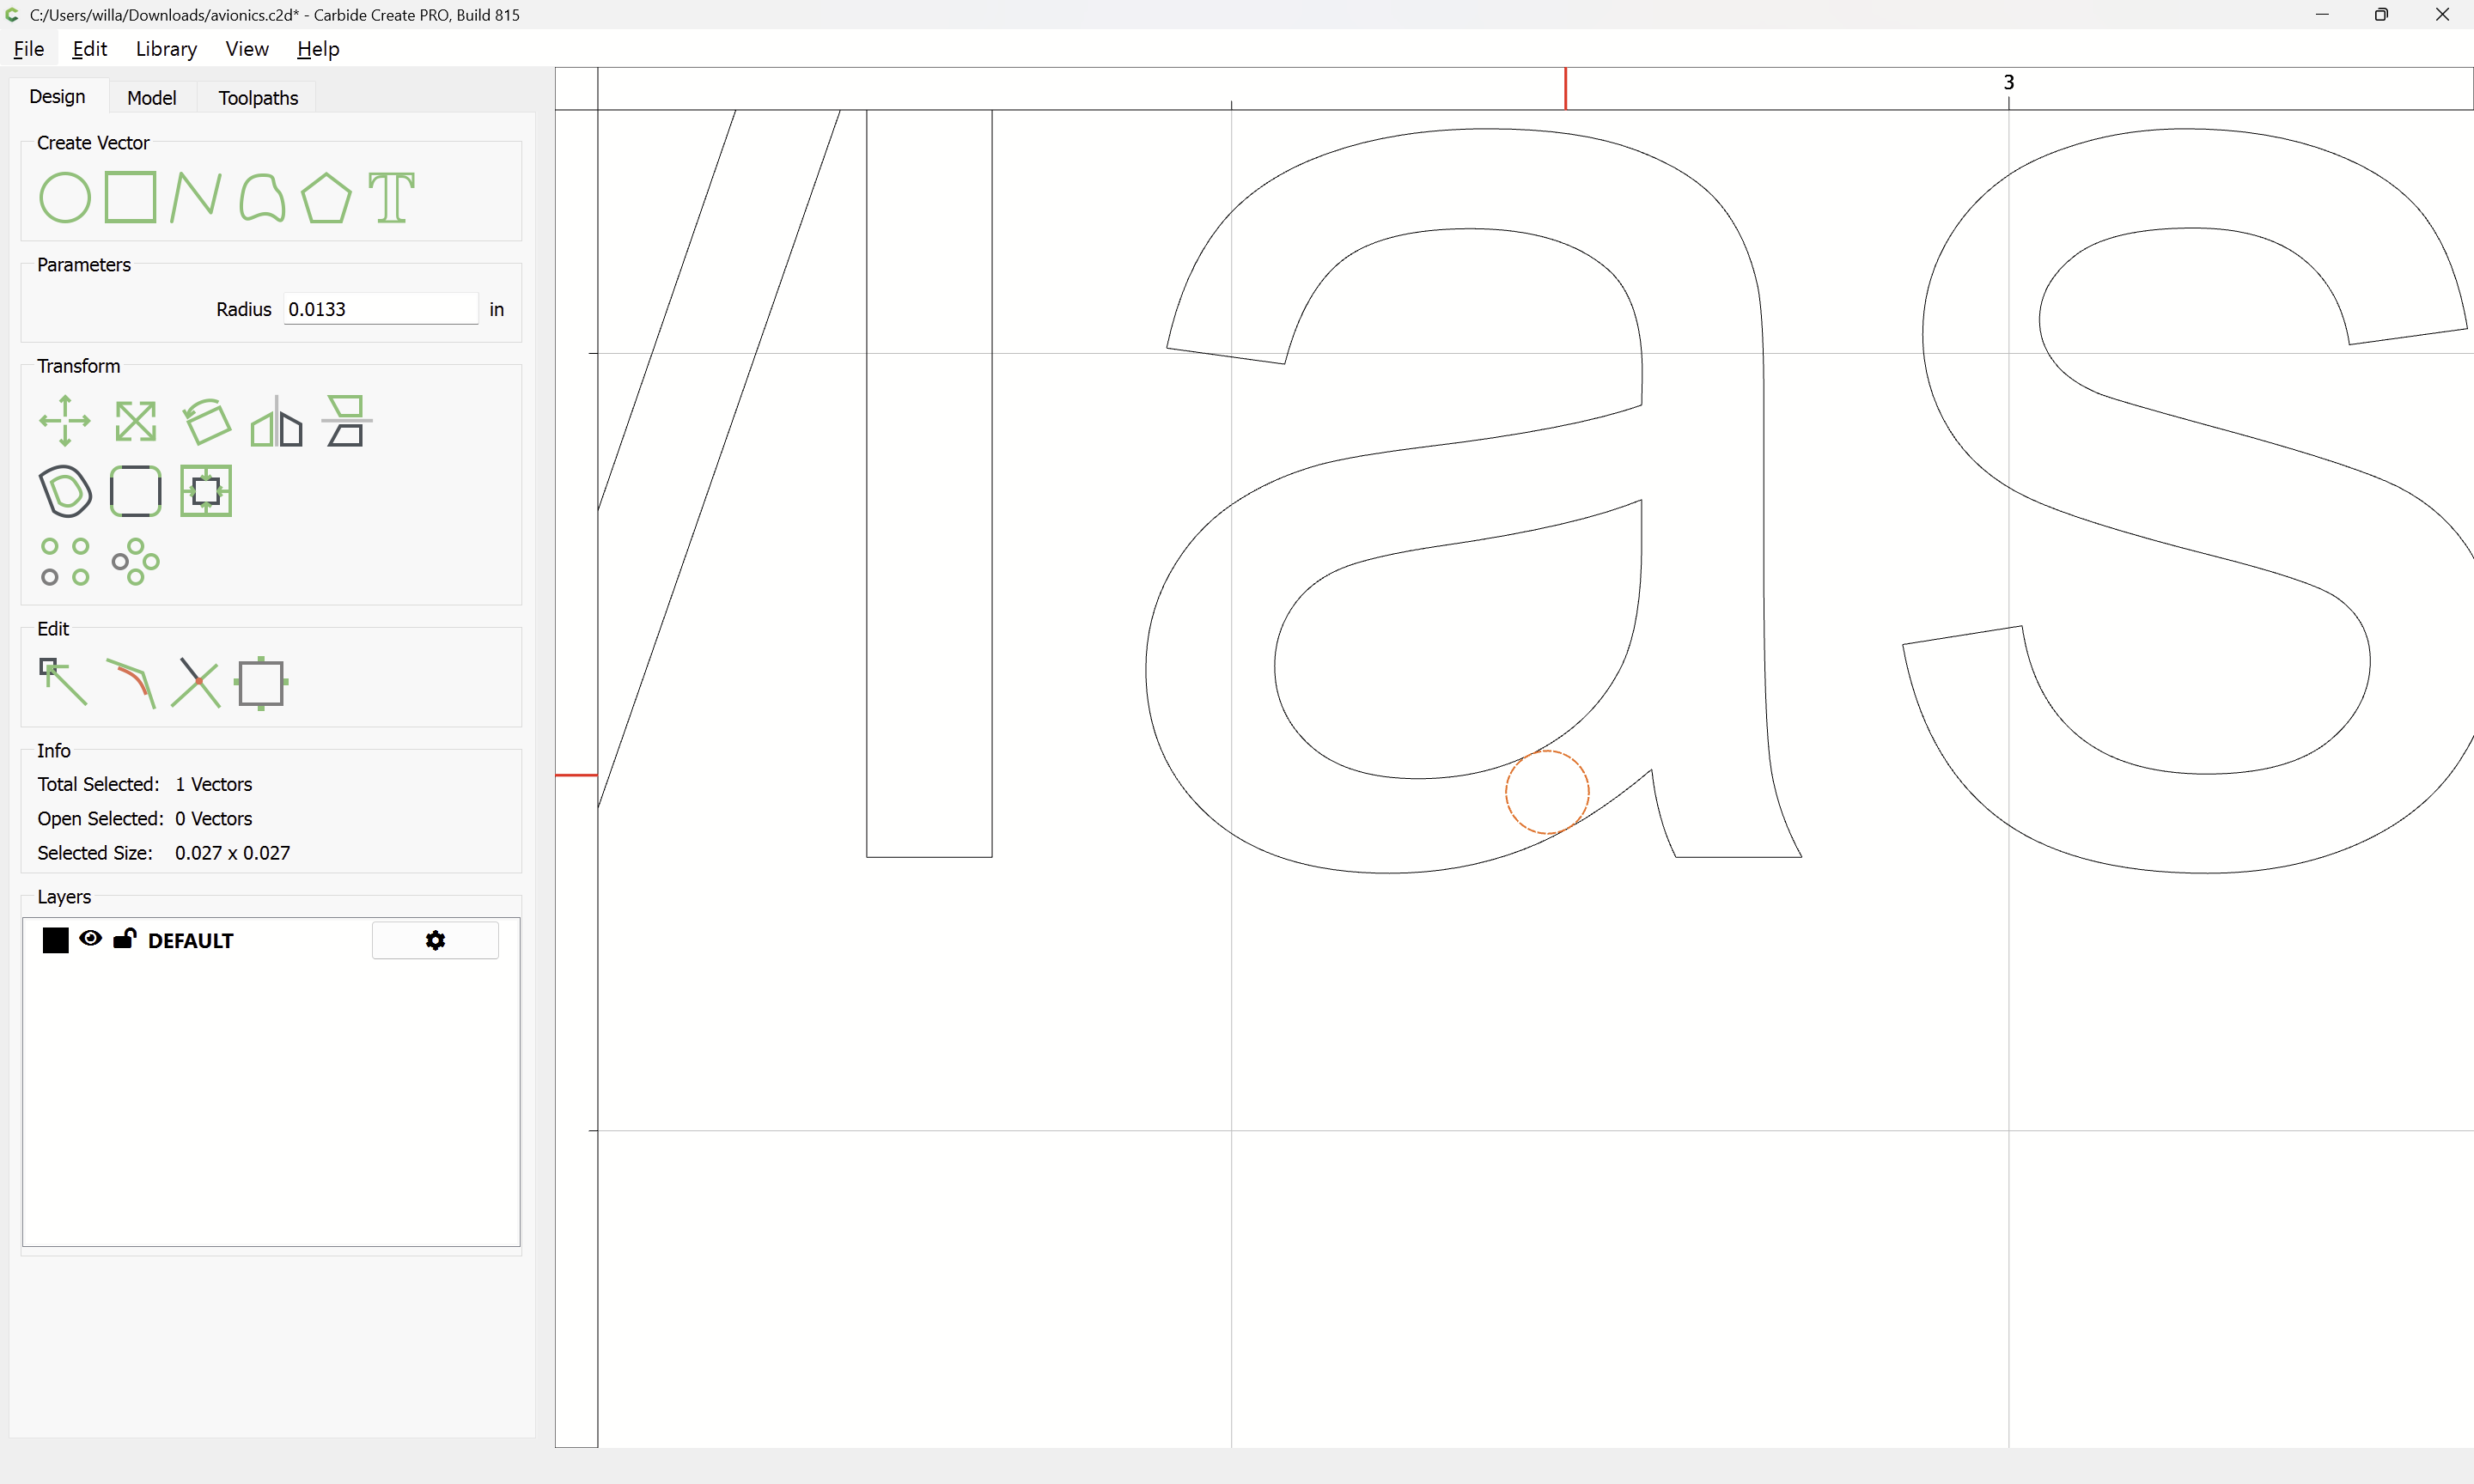Screen dimensions: 2474x1484
Task: Click 'Open Selected: 0 Vectors' info text
Action: [145, 818]
